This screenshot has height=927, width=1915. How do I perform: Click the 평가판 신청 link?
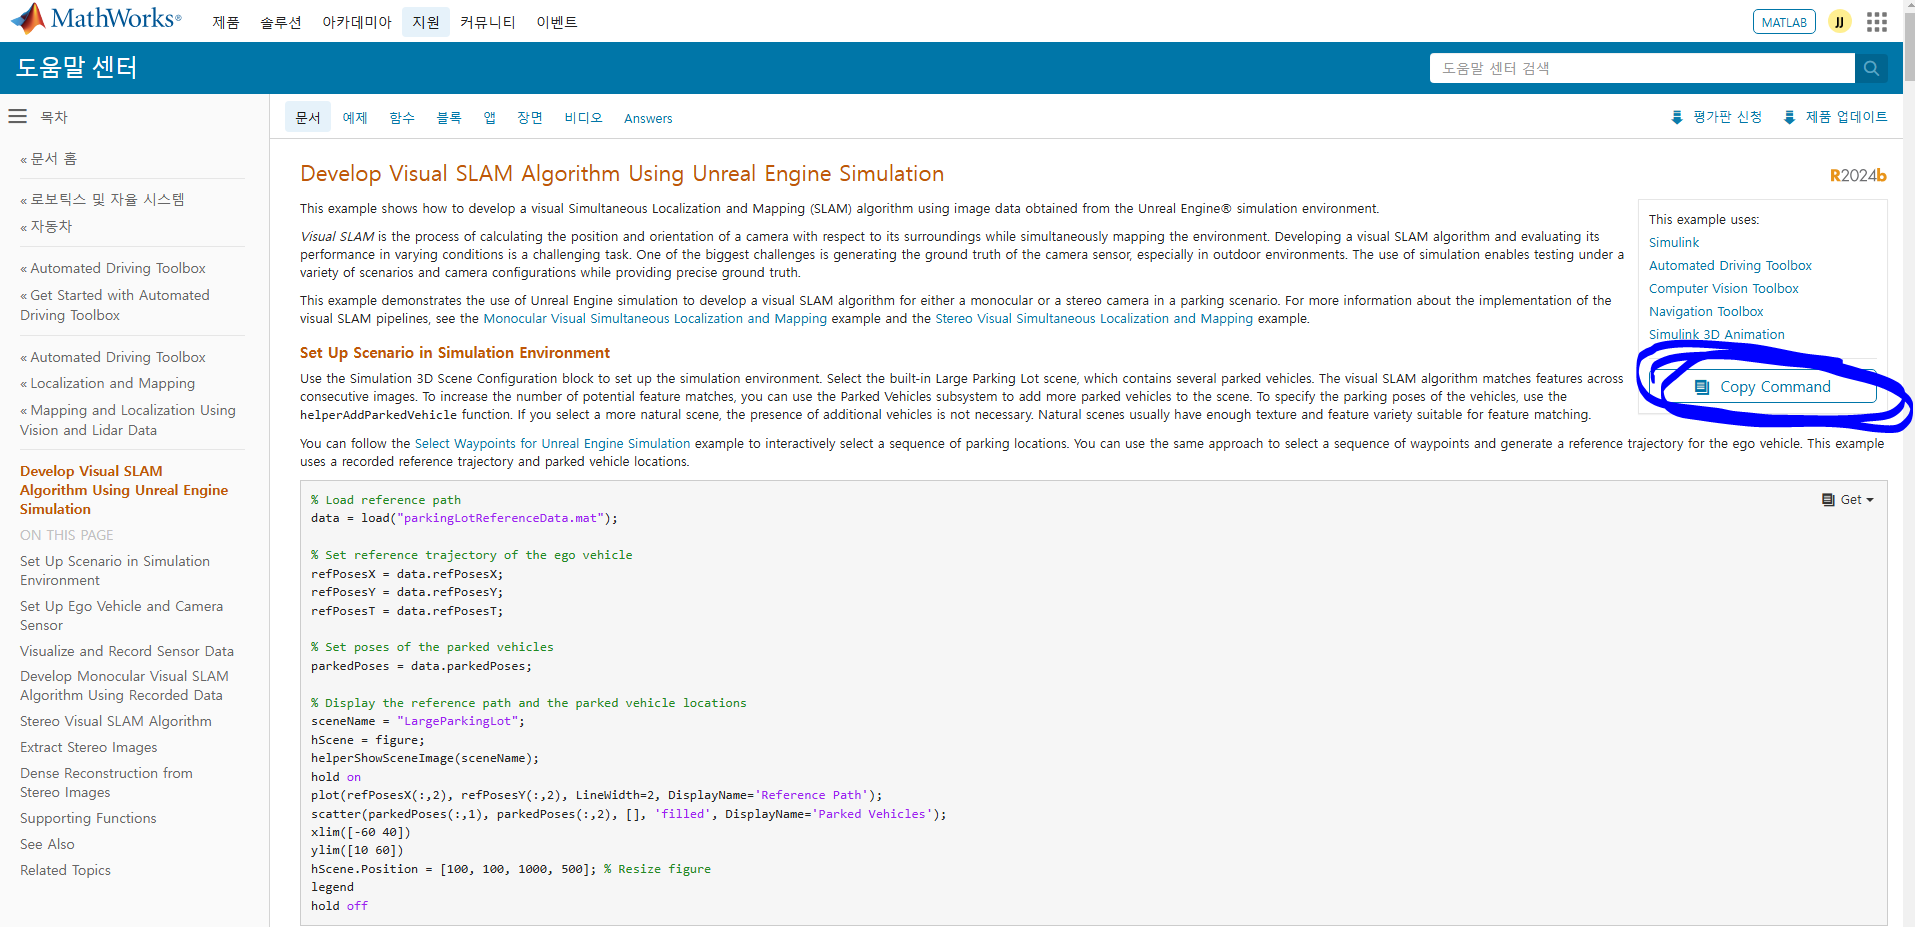tap(1727, 118)
